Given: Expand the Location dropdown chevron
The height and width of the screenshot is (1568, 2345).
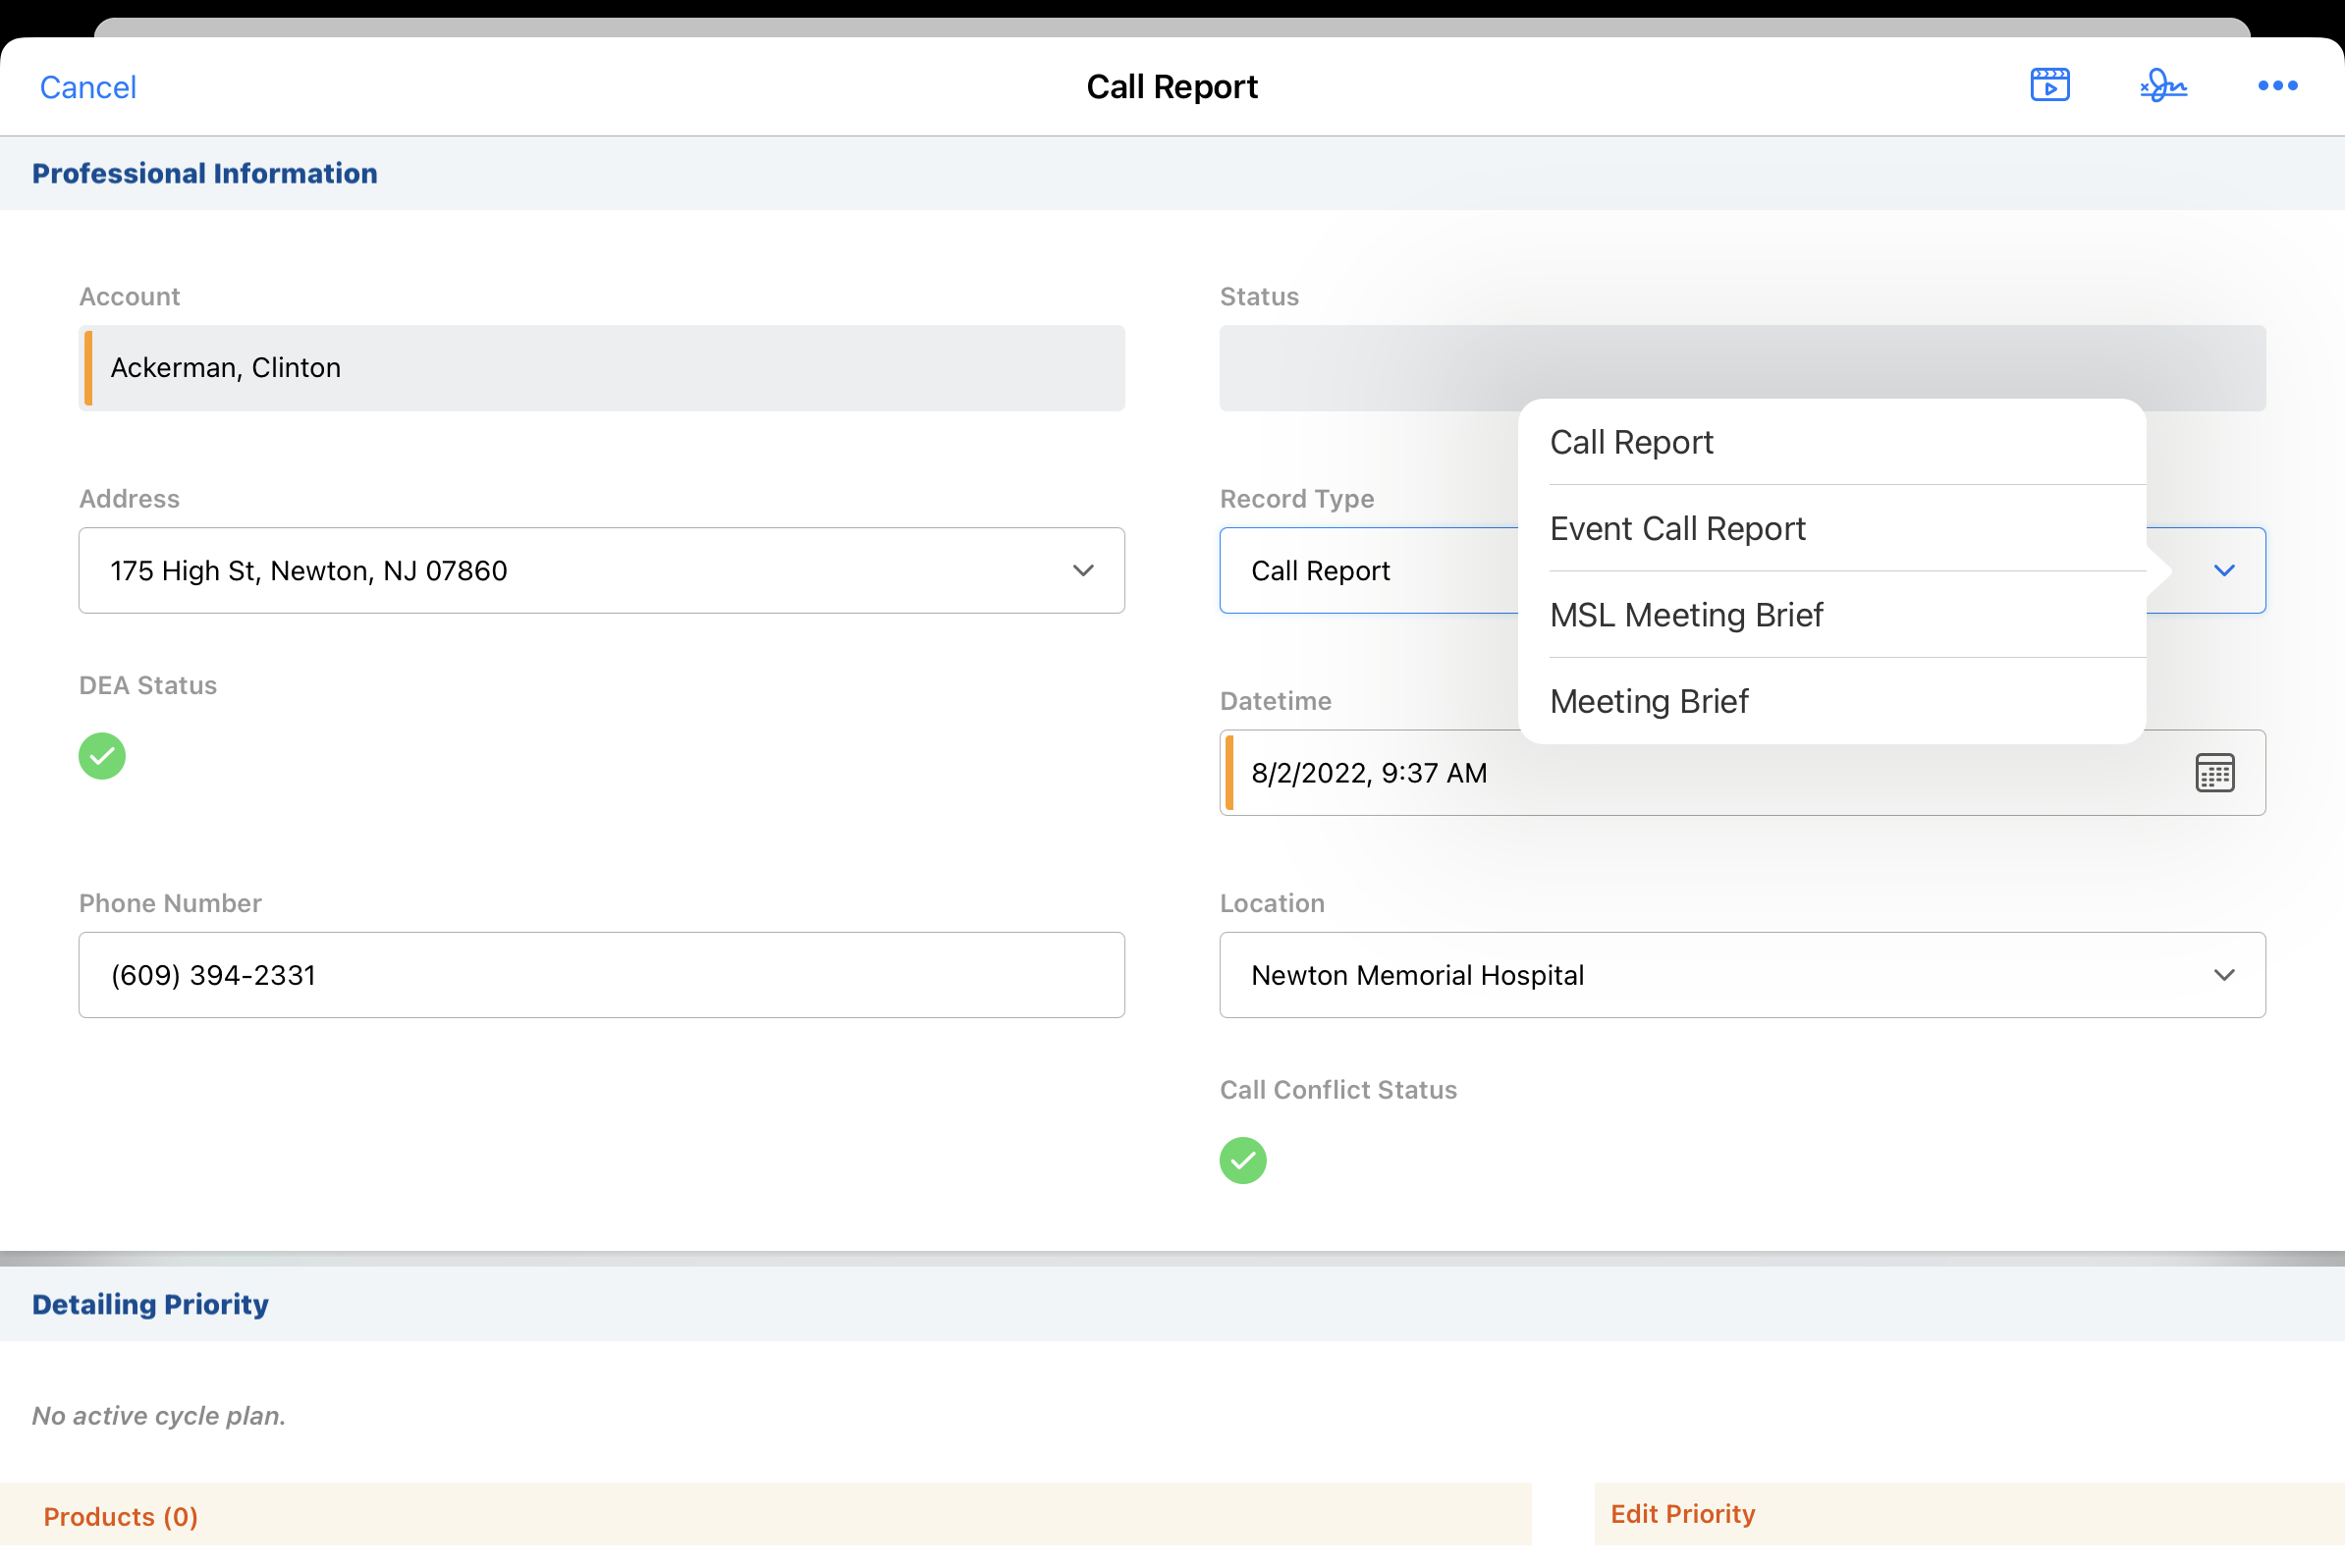Looking at the screenshot, I should coord(2223,975).
